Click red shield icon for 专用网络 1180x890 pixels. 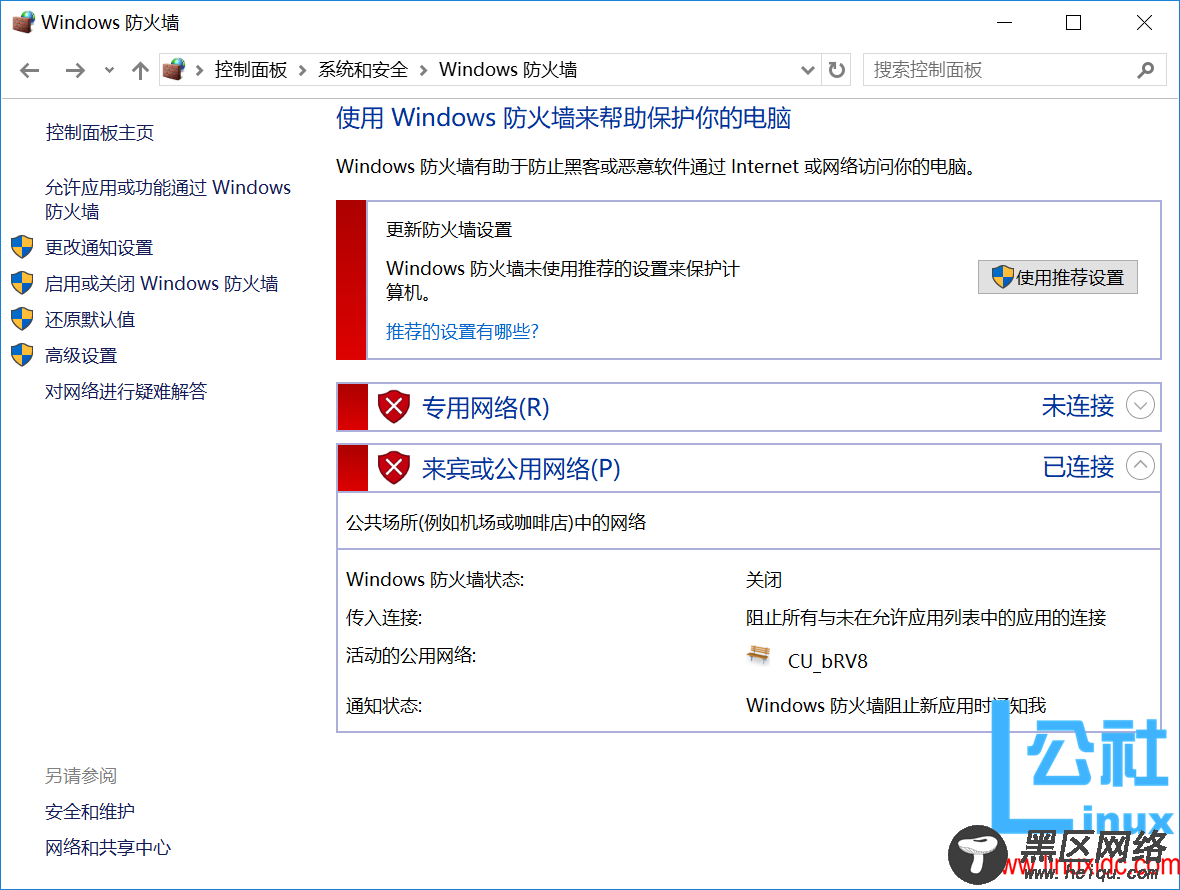click(394, 407)
